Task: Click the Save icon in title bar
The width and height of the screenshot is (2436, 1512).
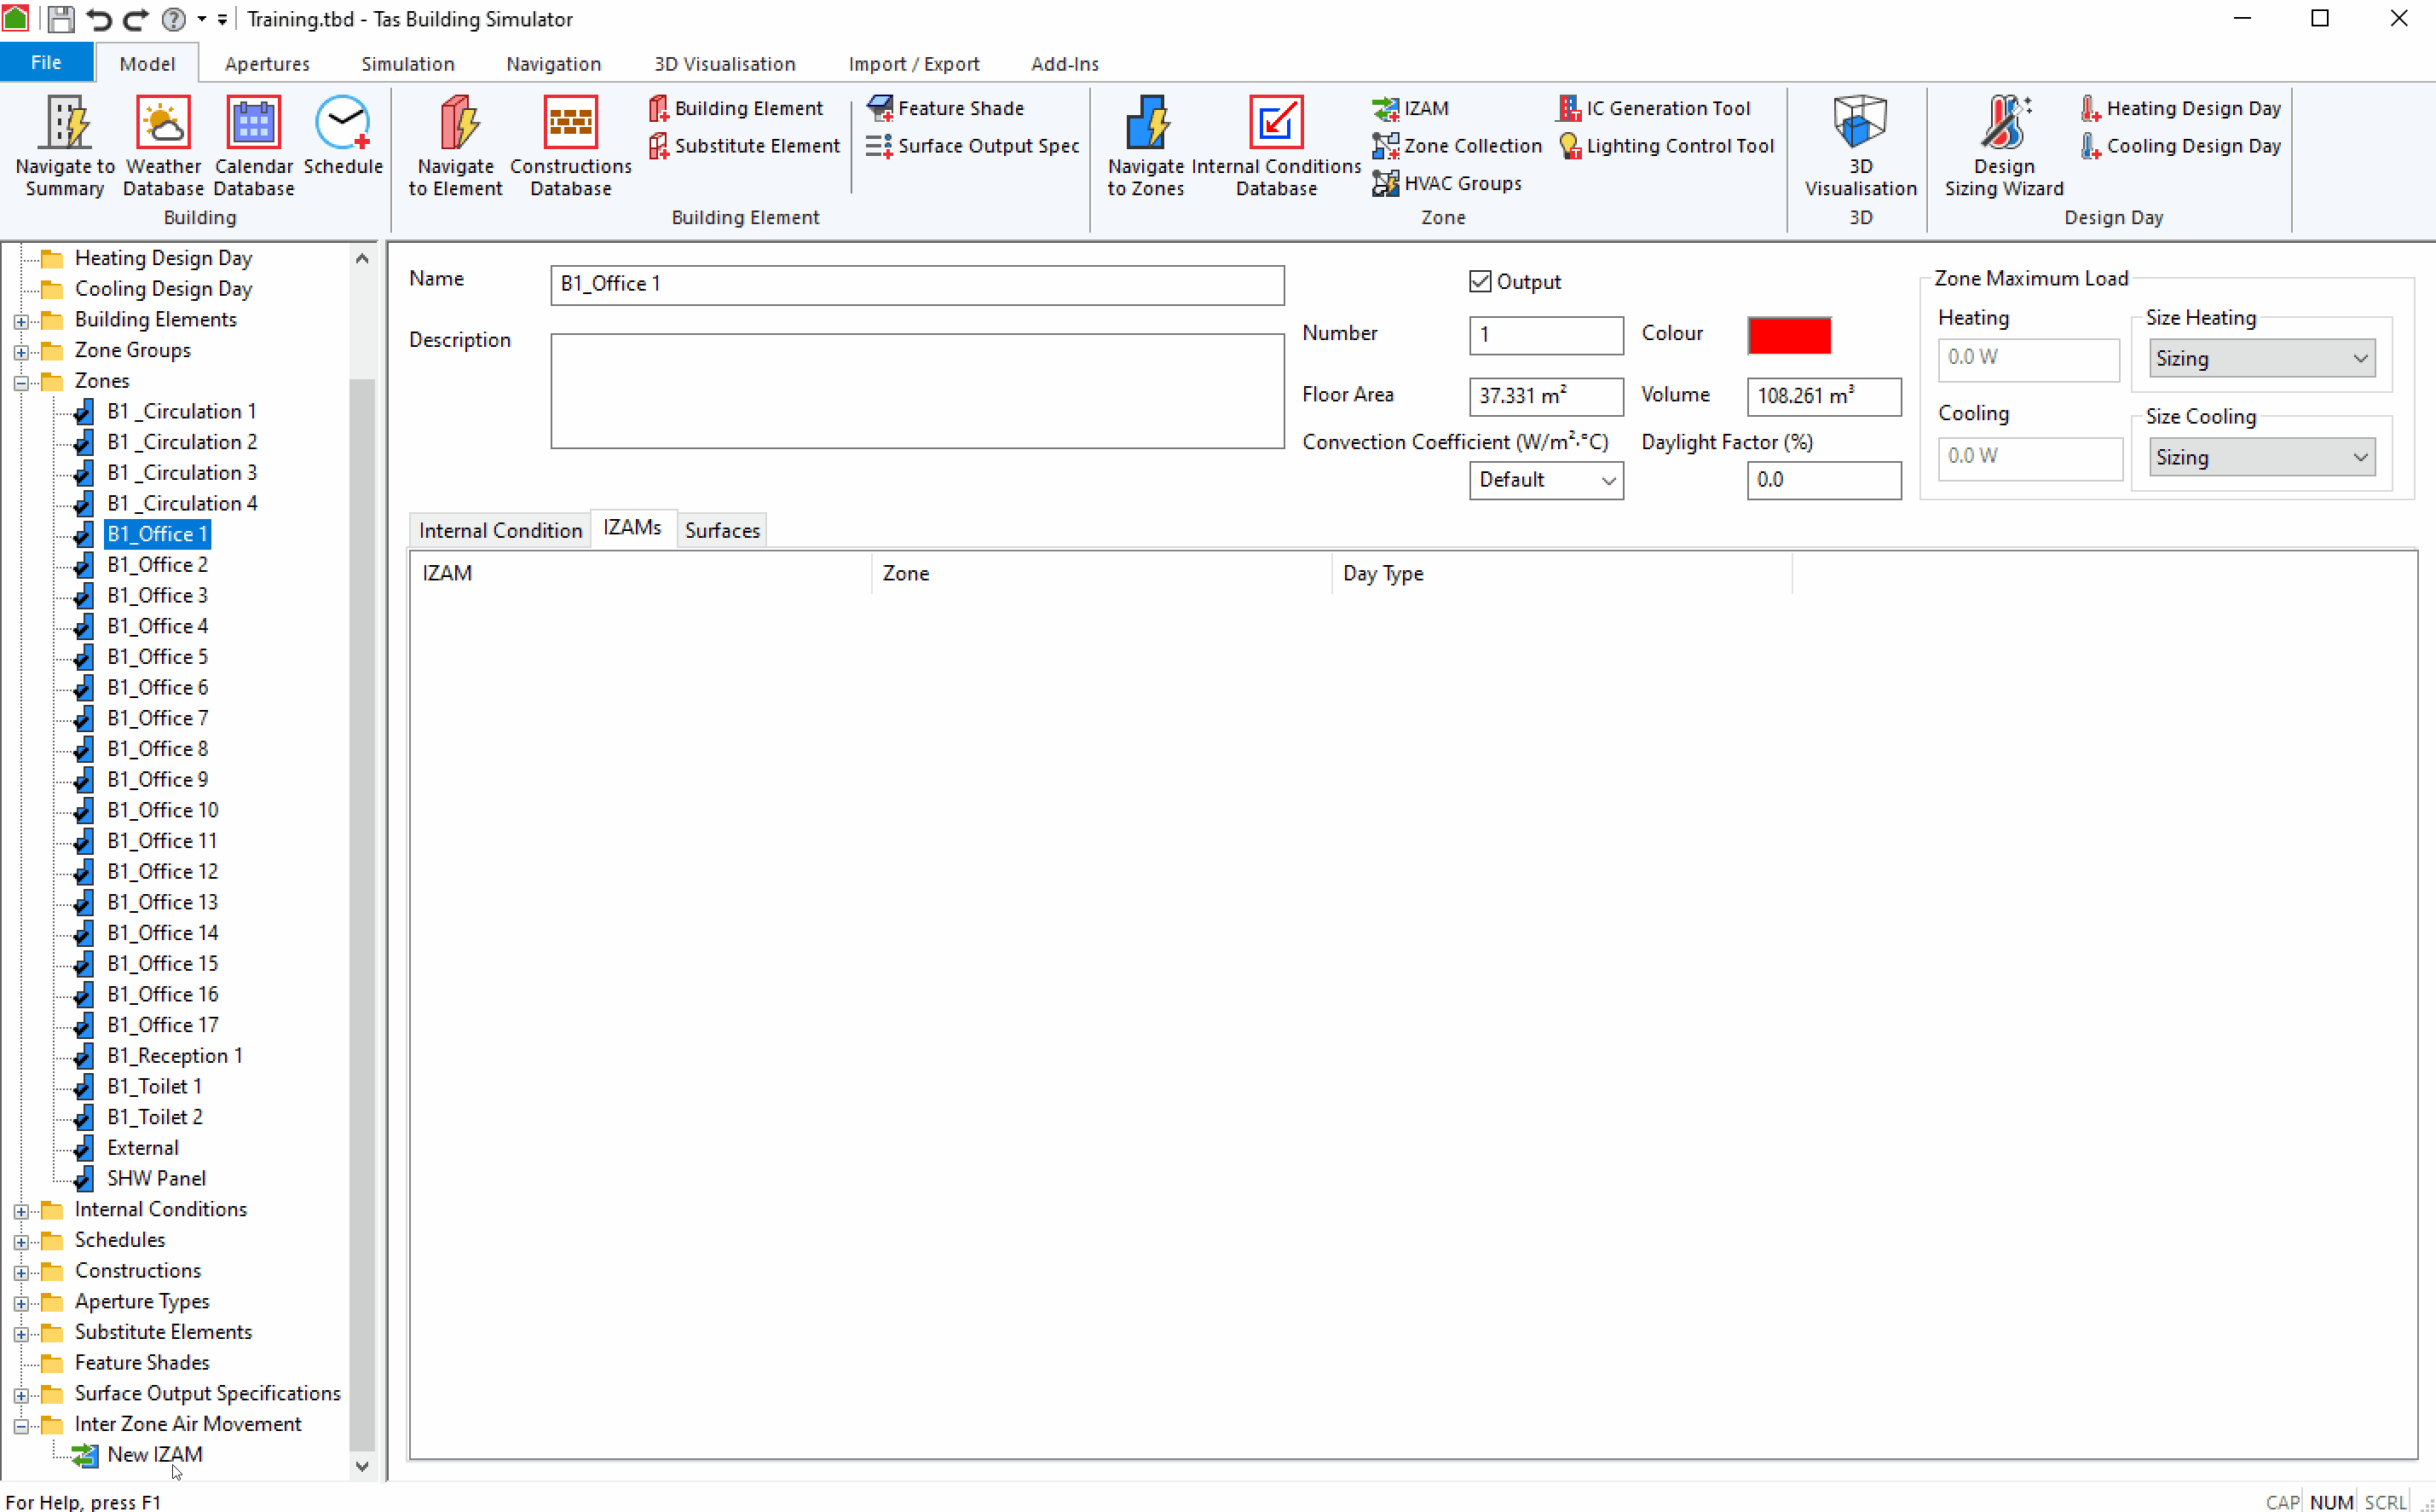Action: 61,19
